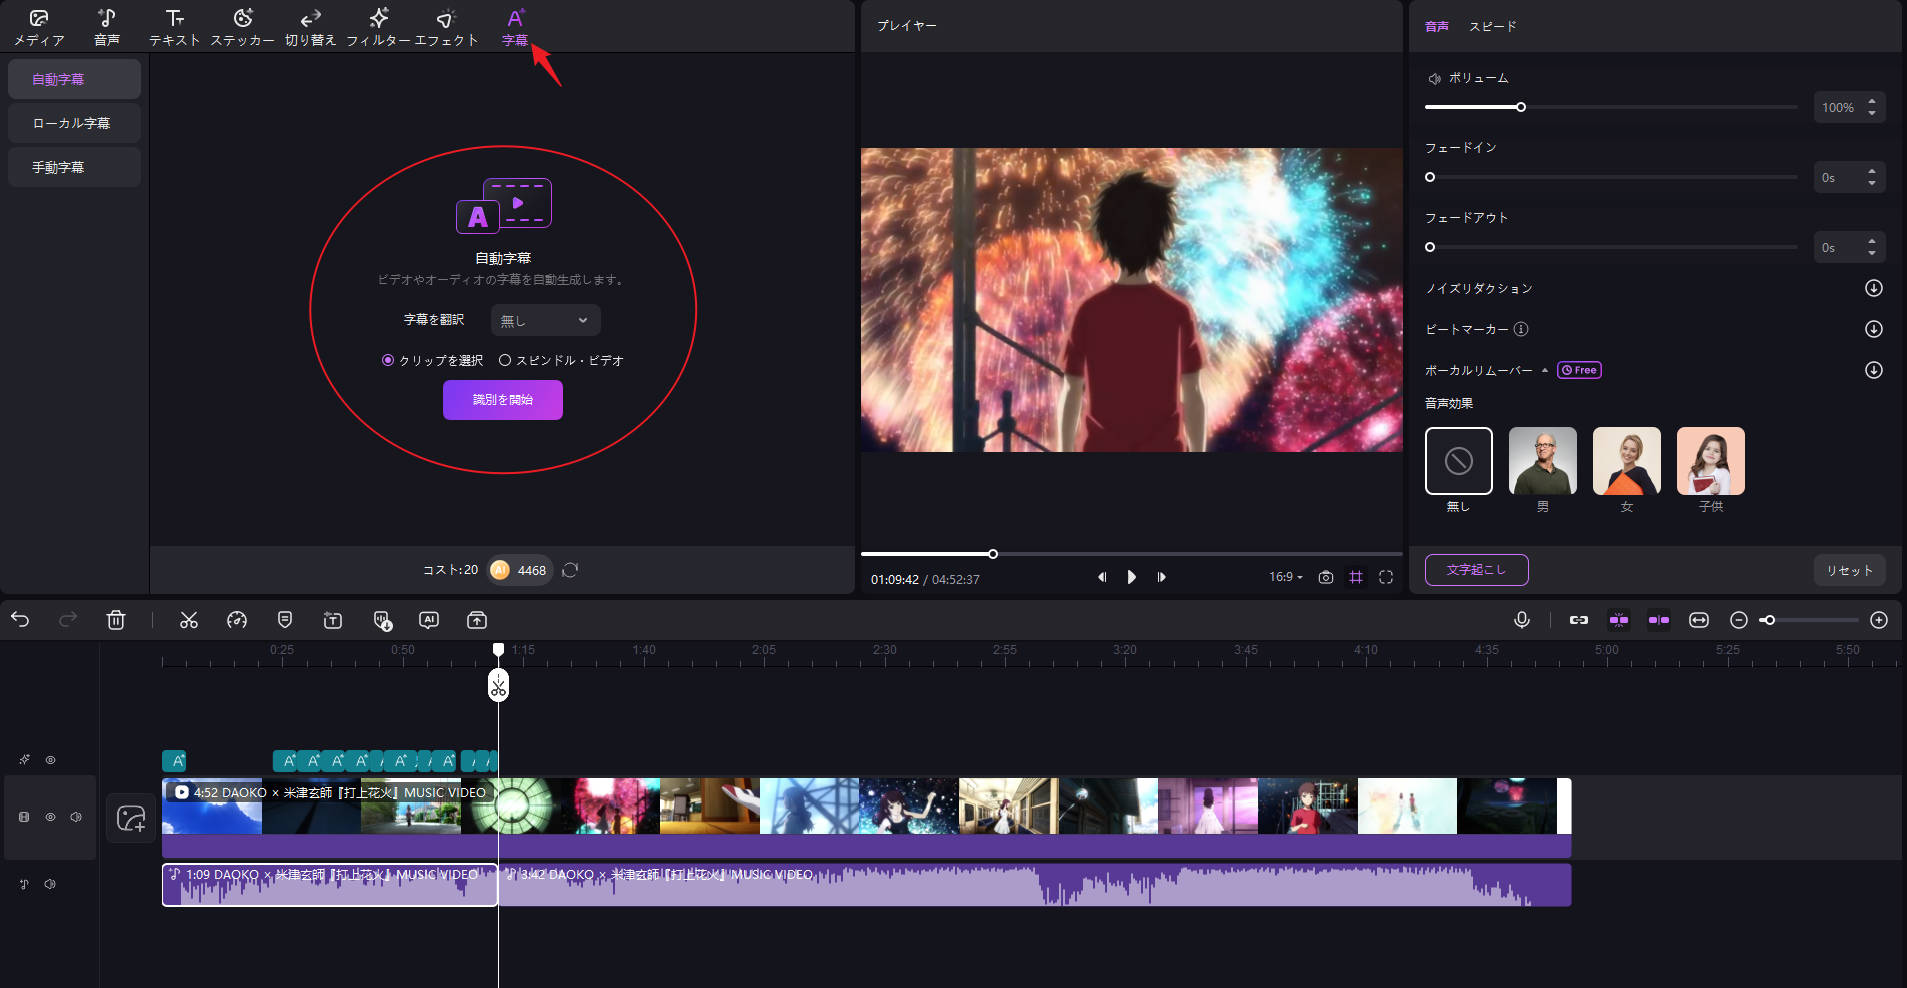Image resolution: width=1907 pixels, height=988 pixels.
Task: Click the undo arrow icon
Action: pyautogui.click(x=20, y=620)
